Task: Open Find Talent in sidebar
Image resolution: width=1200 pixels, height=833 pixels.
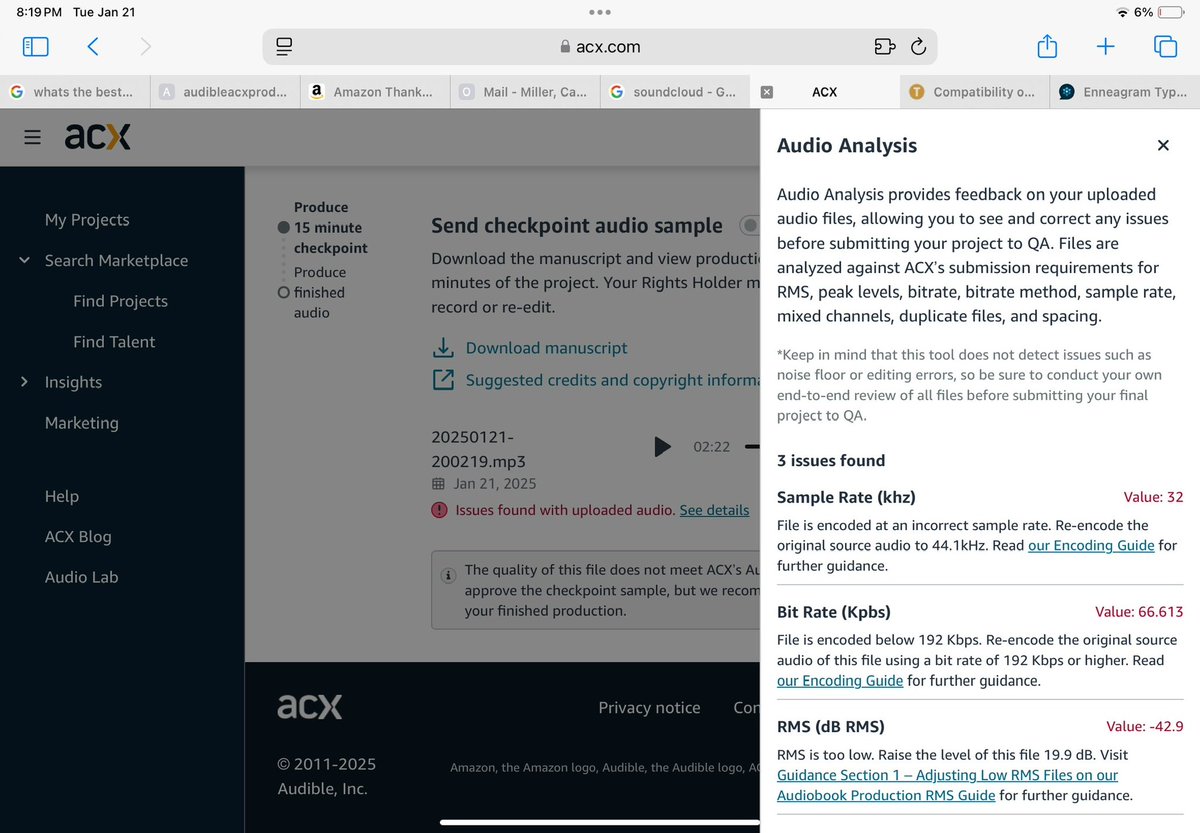Action: tap(114, 341)
